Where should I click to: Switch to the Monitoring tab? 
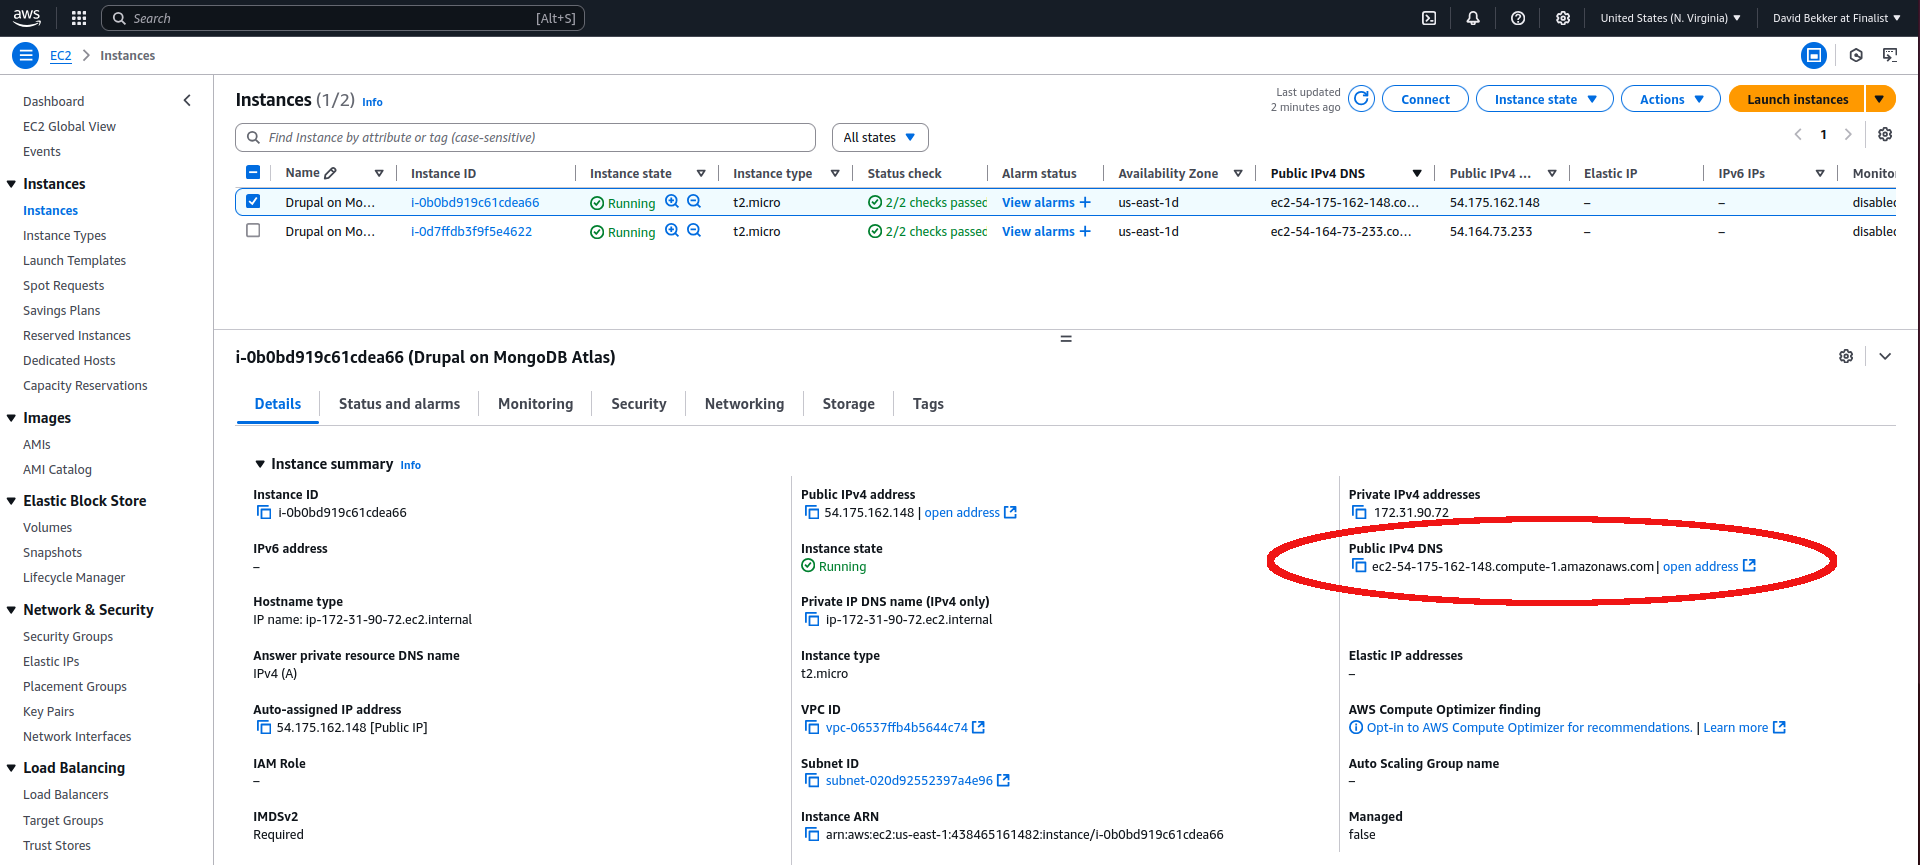click(536, 404)
